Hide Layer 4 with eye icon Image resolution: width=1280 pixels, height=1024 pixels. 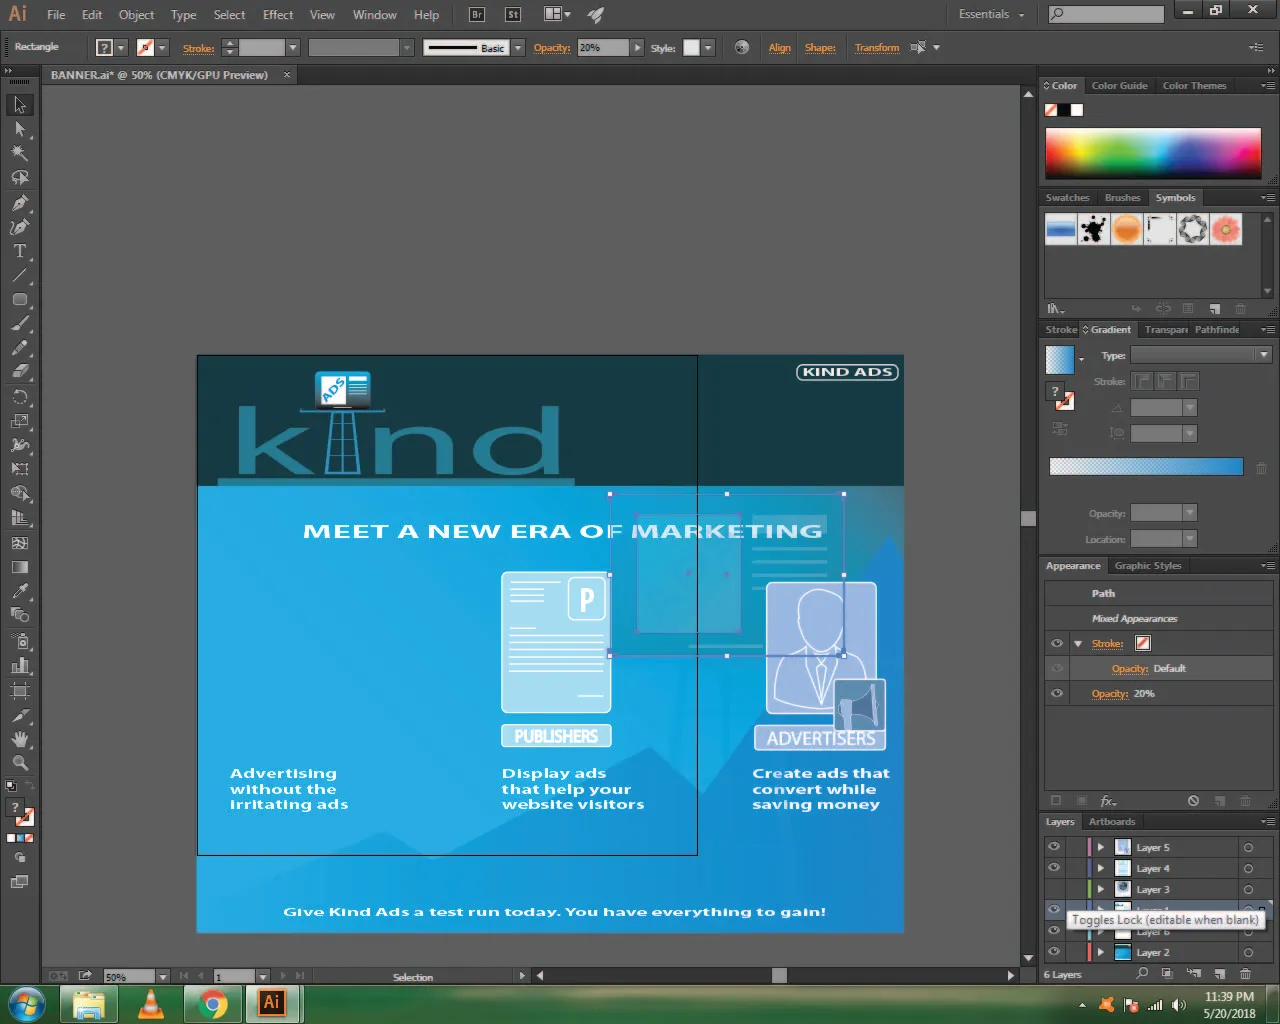(x=1054, y=868)
